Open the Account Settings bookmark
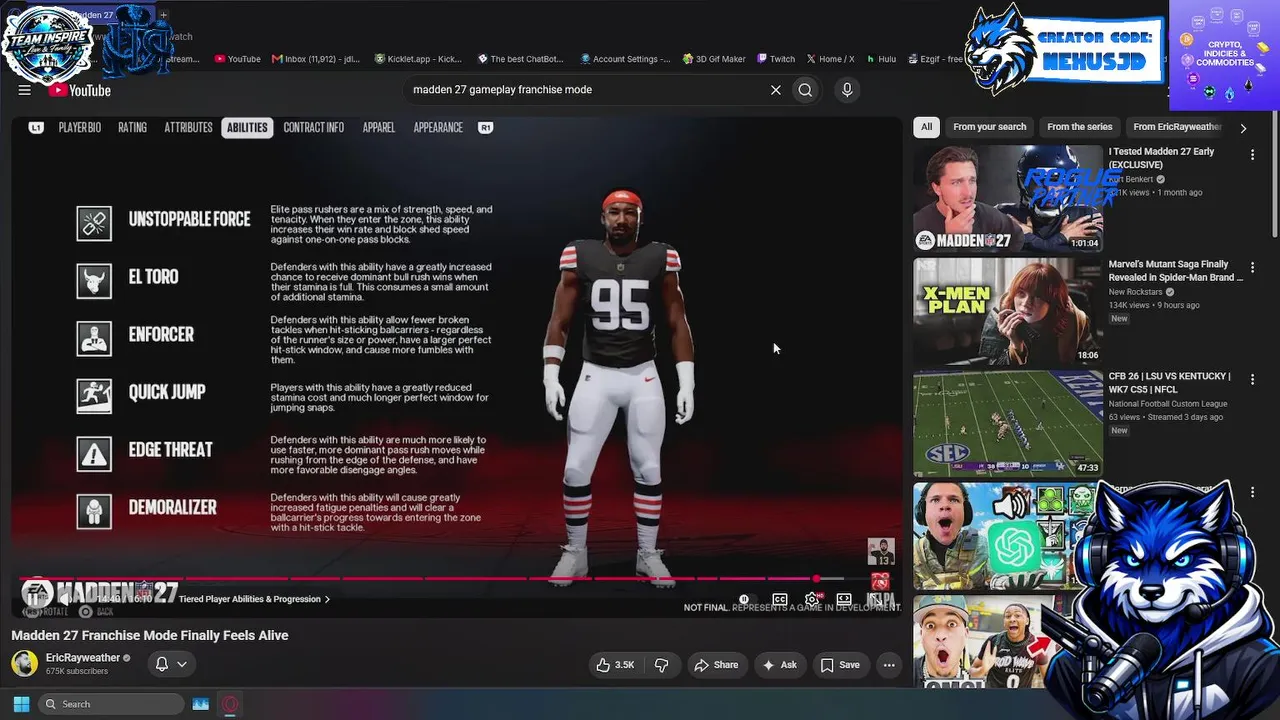Image resolution: width=1280 pixels, height=720 pixels. pyautogui.click(x=625, y=59)
